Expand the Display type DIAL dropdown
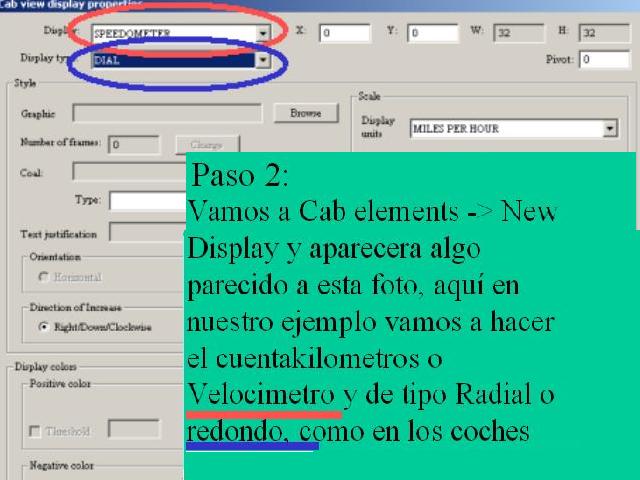Image resolution: width=640 pixels, height=480 pixels. point(263,60)
